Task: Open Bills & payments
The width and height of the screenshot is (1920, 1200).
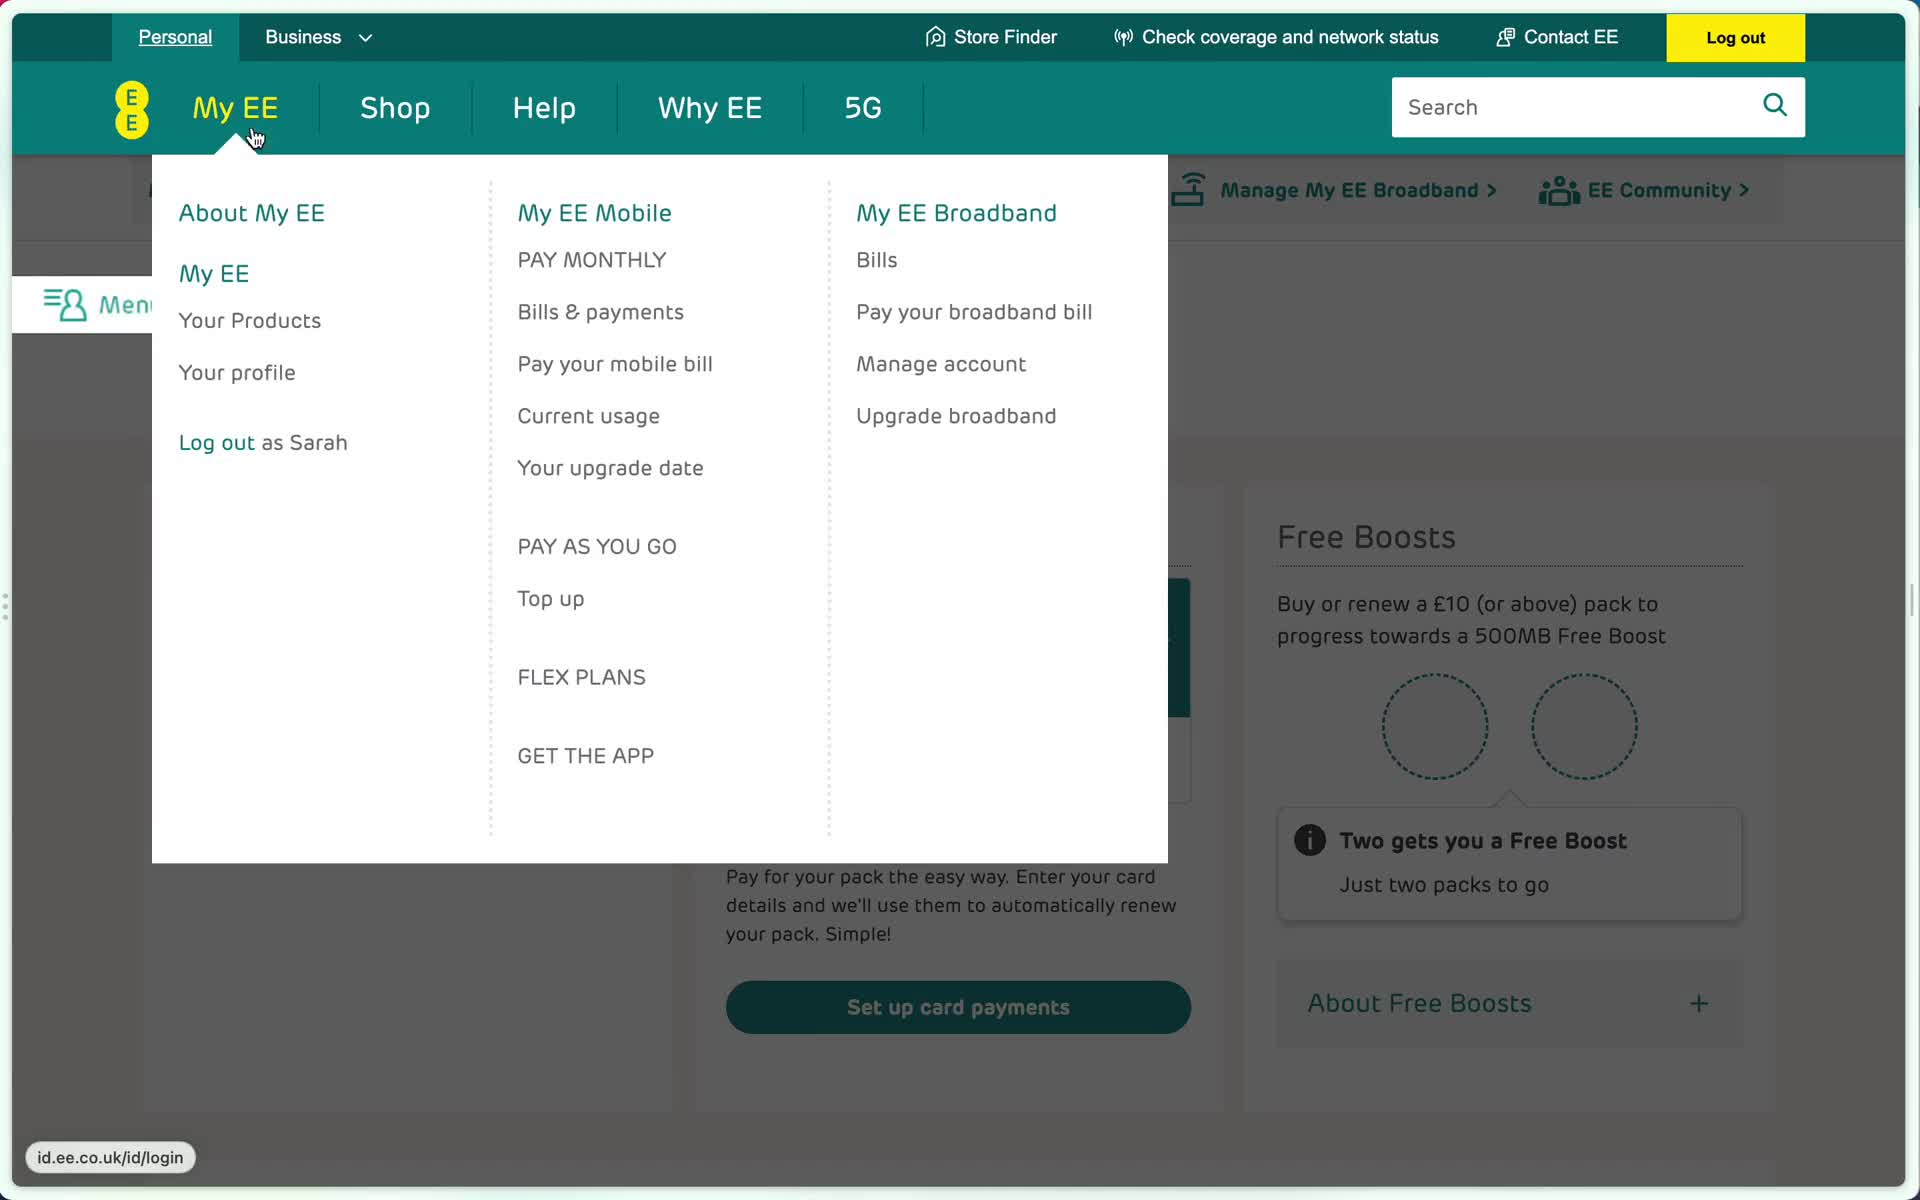Action: [x=601, y=312]
